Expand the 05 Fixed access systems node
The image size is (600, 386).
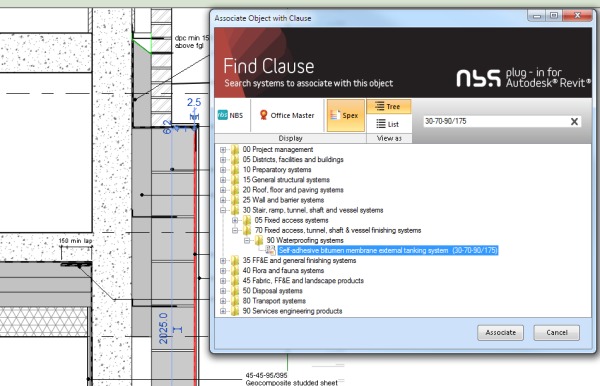click(235, 220)
